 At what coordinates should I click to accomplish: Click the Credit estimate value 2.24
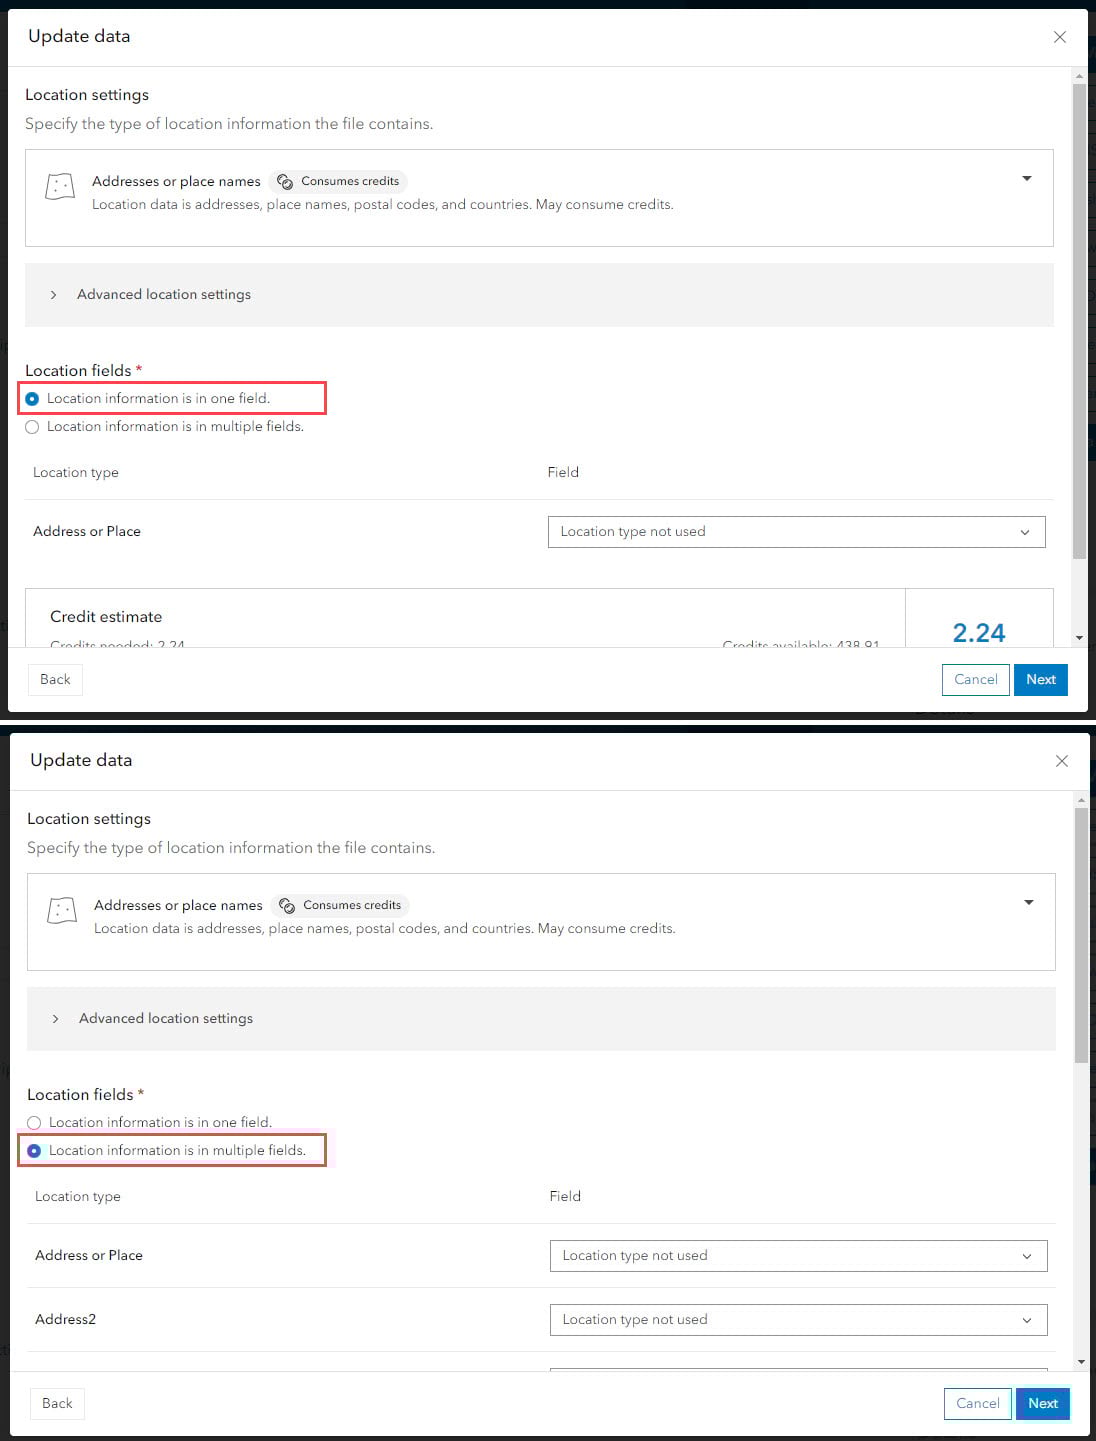(x=980, y=632)
